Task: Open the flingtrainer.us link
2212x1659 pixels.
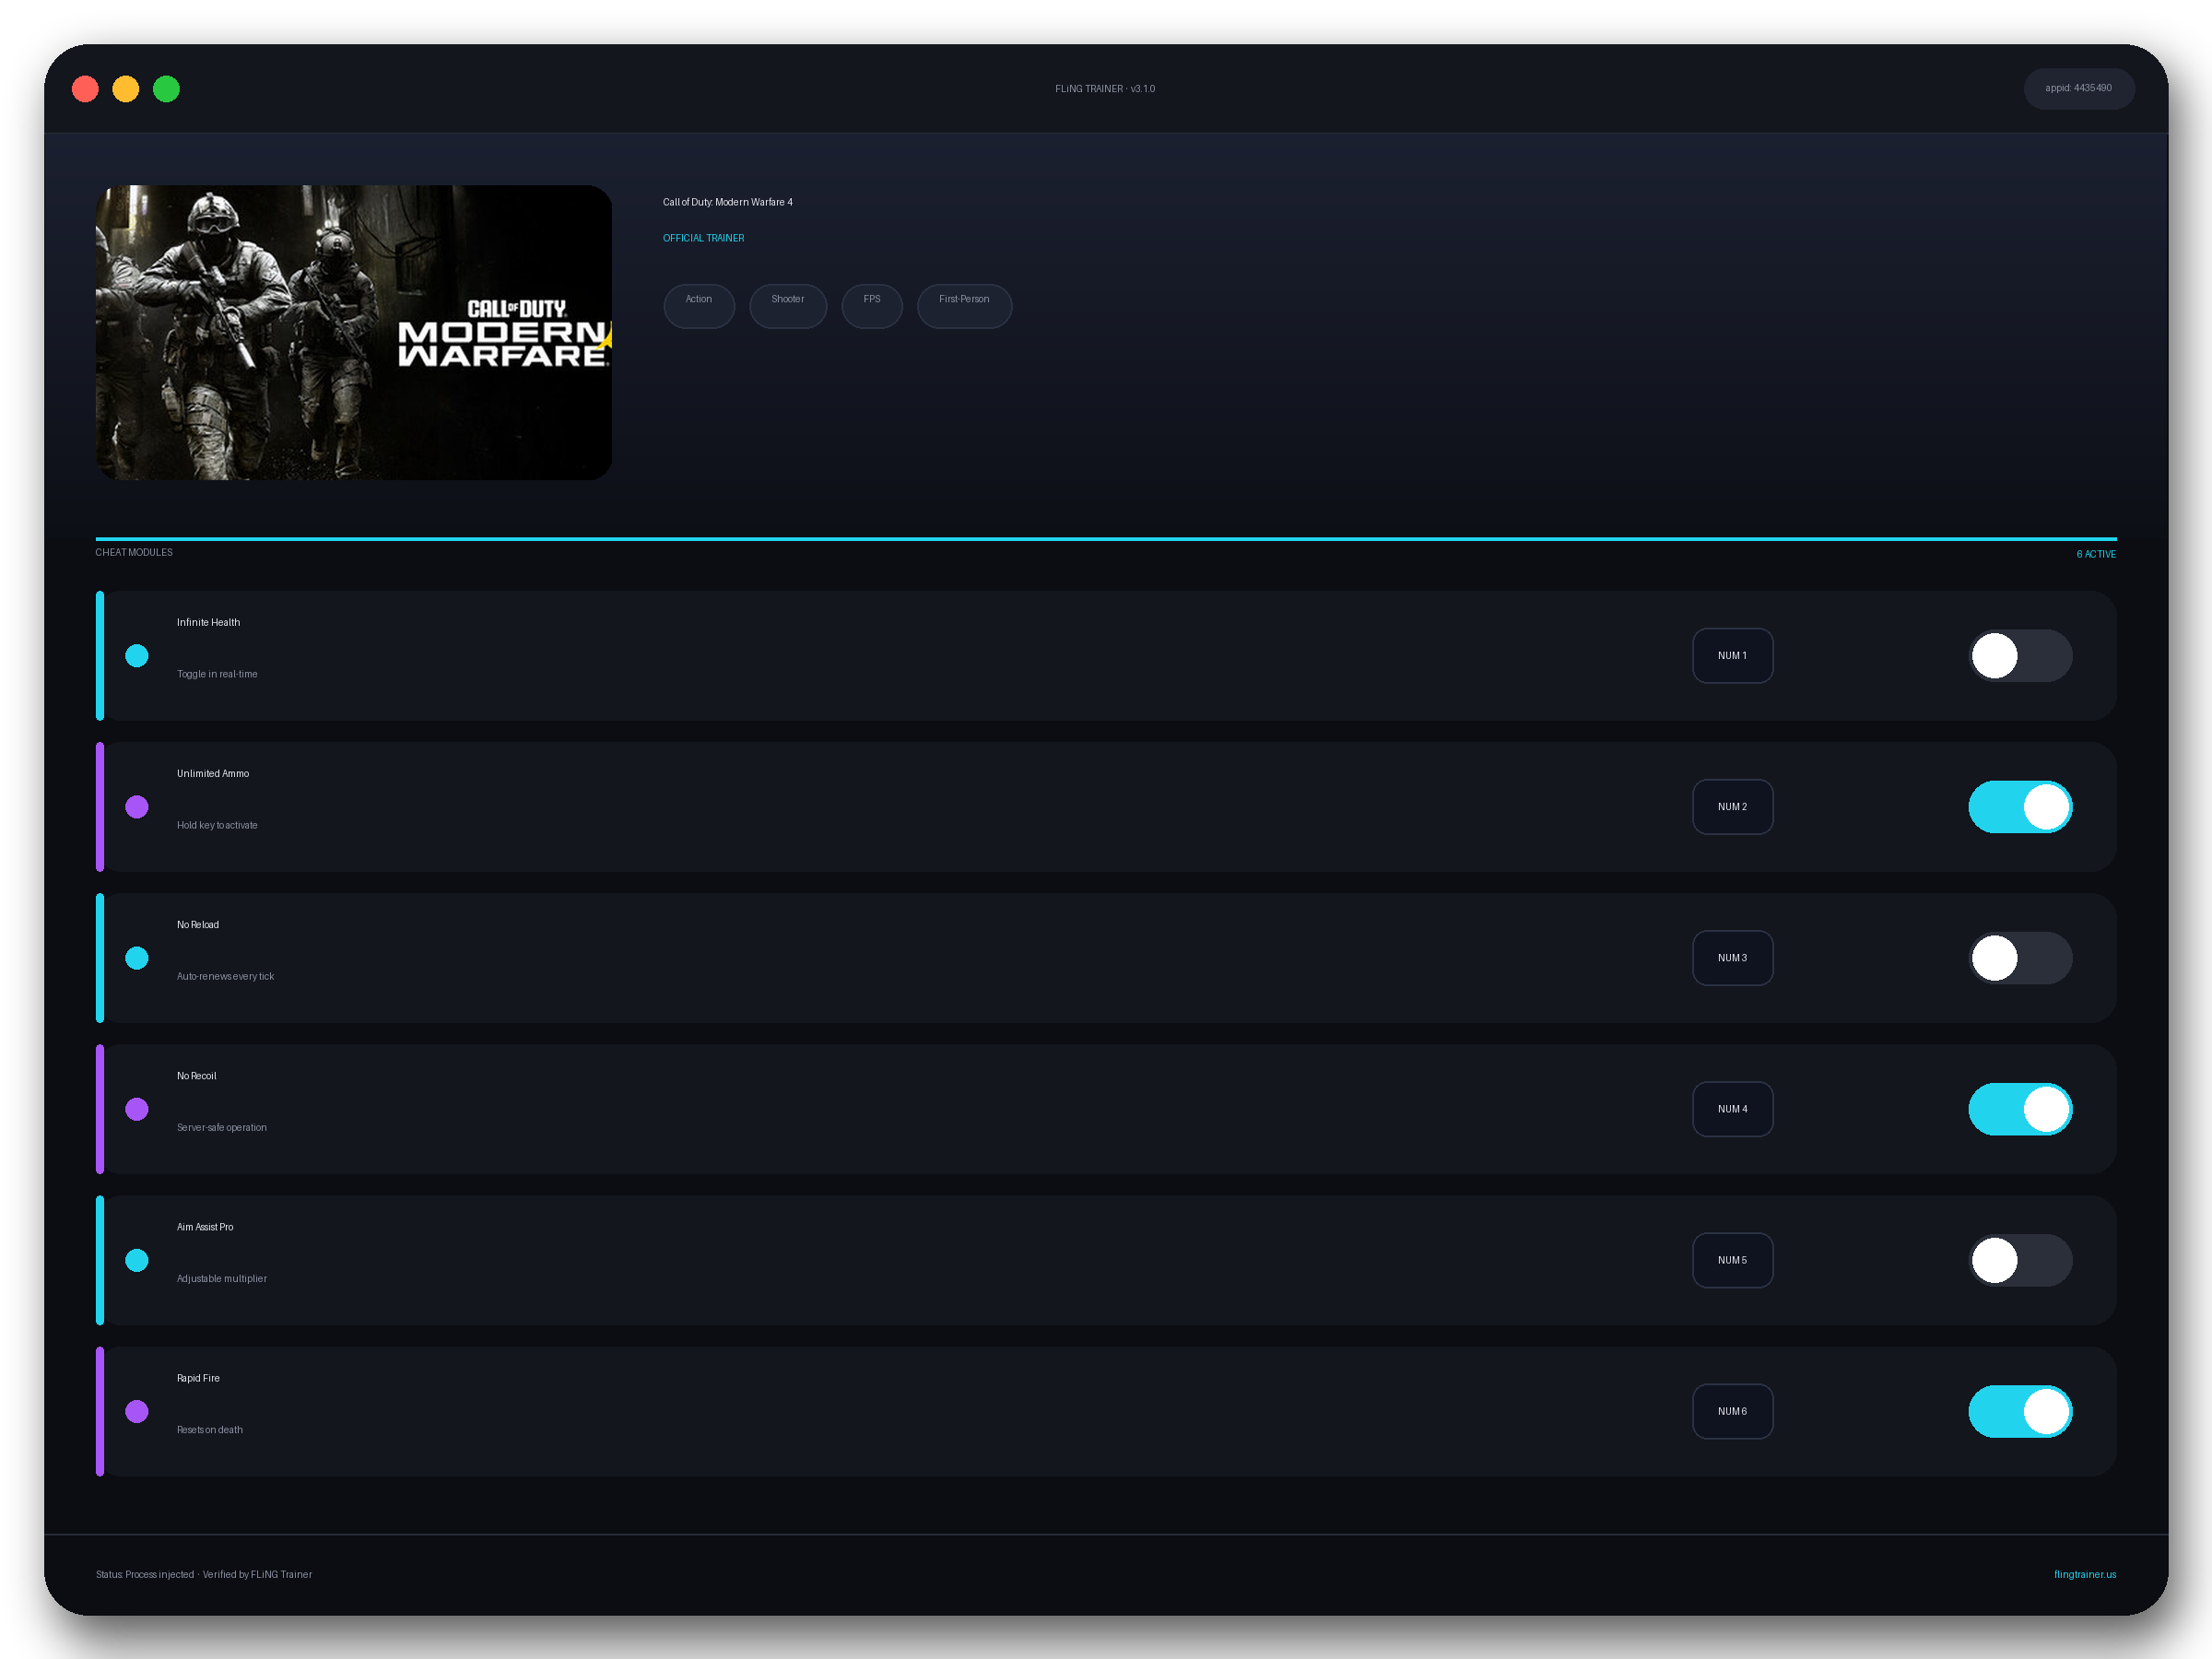Action: click(x=2084, y=1574)
